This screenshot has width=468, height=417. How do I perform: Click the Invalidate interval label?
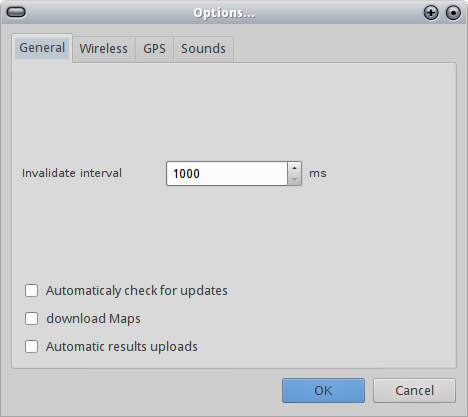(72, 173)
